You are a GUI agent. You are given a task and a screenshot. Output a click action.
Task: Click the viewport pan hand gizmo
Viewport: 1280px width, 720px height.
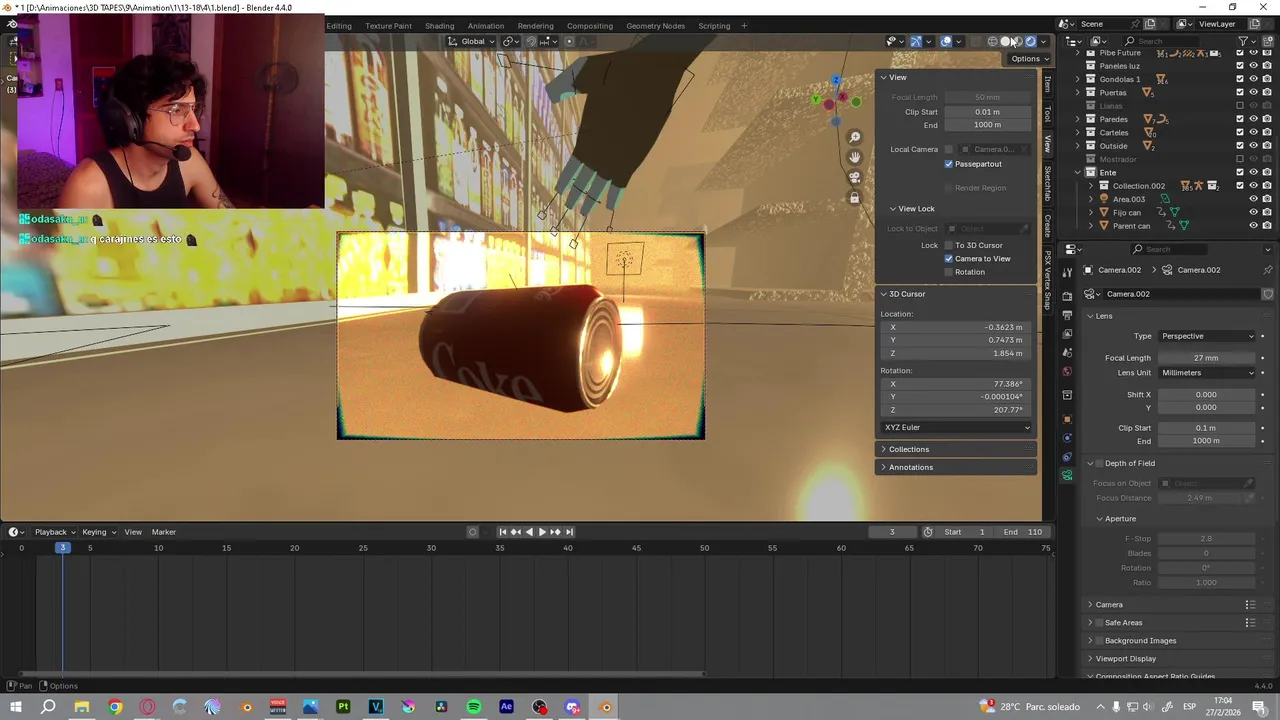pyautogui.click(x=855, y=157)
